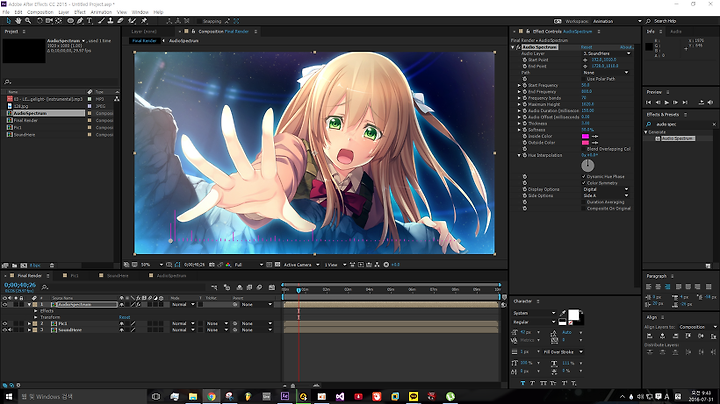Click the Start Point crosshair picker
Image resolution: width=720 pixels, height=404 pixels.
pyautogui.click(x=585, y=60)
